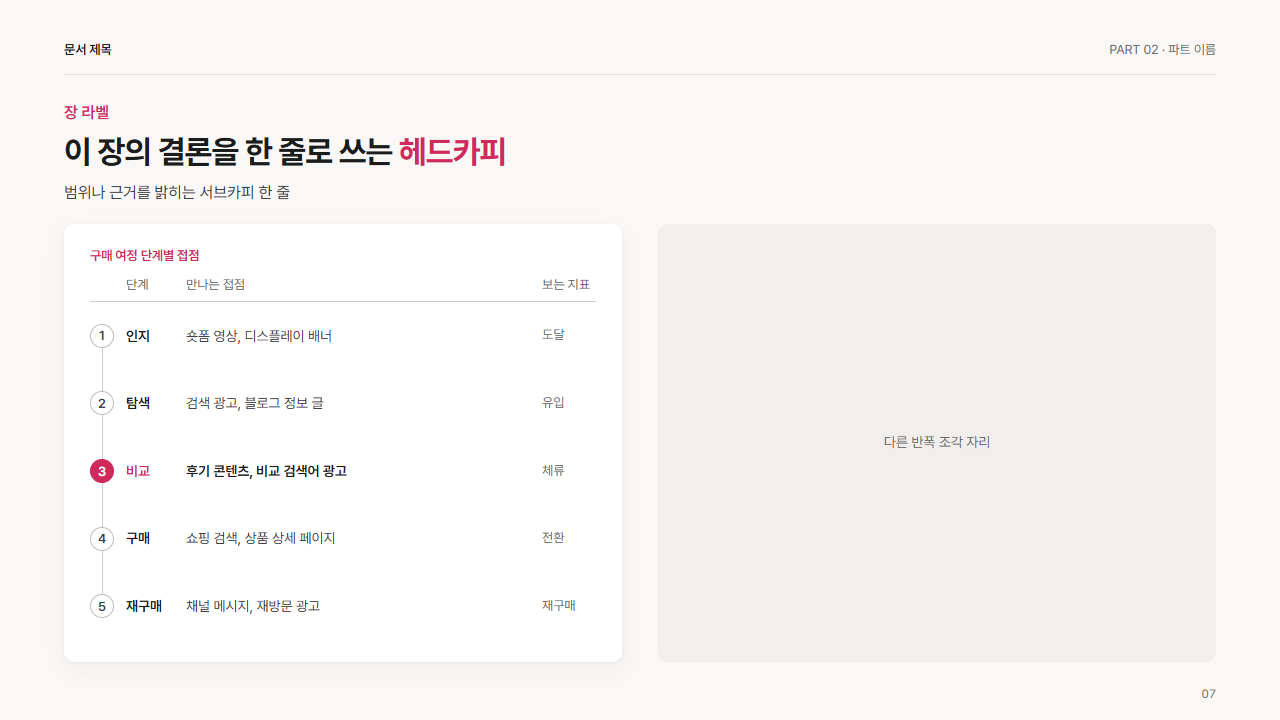Viewport: 1280px width, 720px height.
Task: Select the touchpoint '채널 메시지, 재방문 광고'
Action: point(253,606)
